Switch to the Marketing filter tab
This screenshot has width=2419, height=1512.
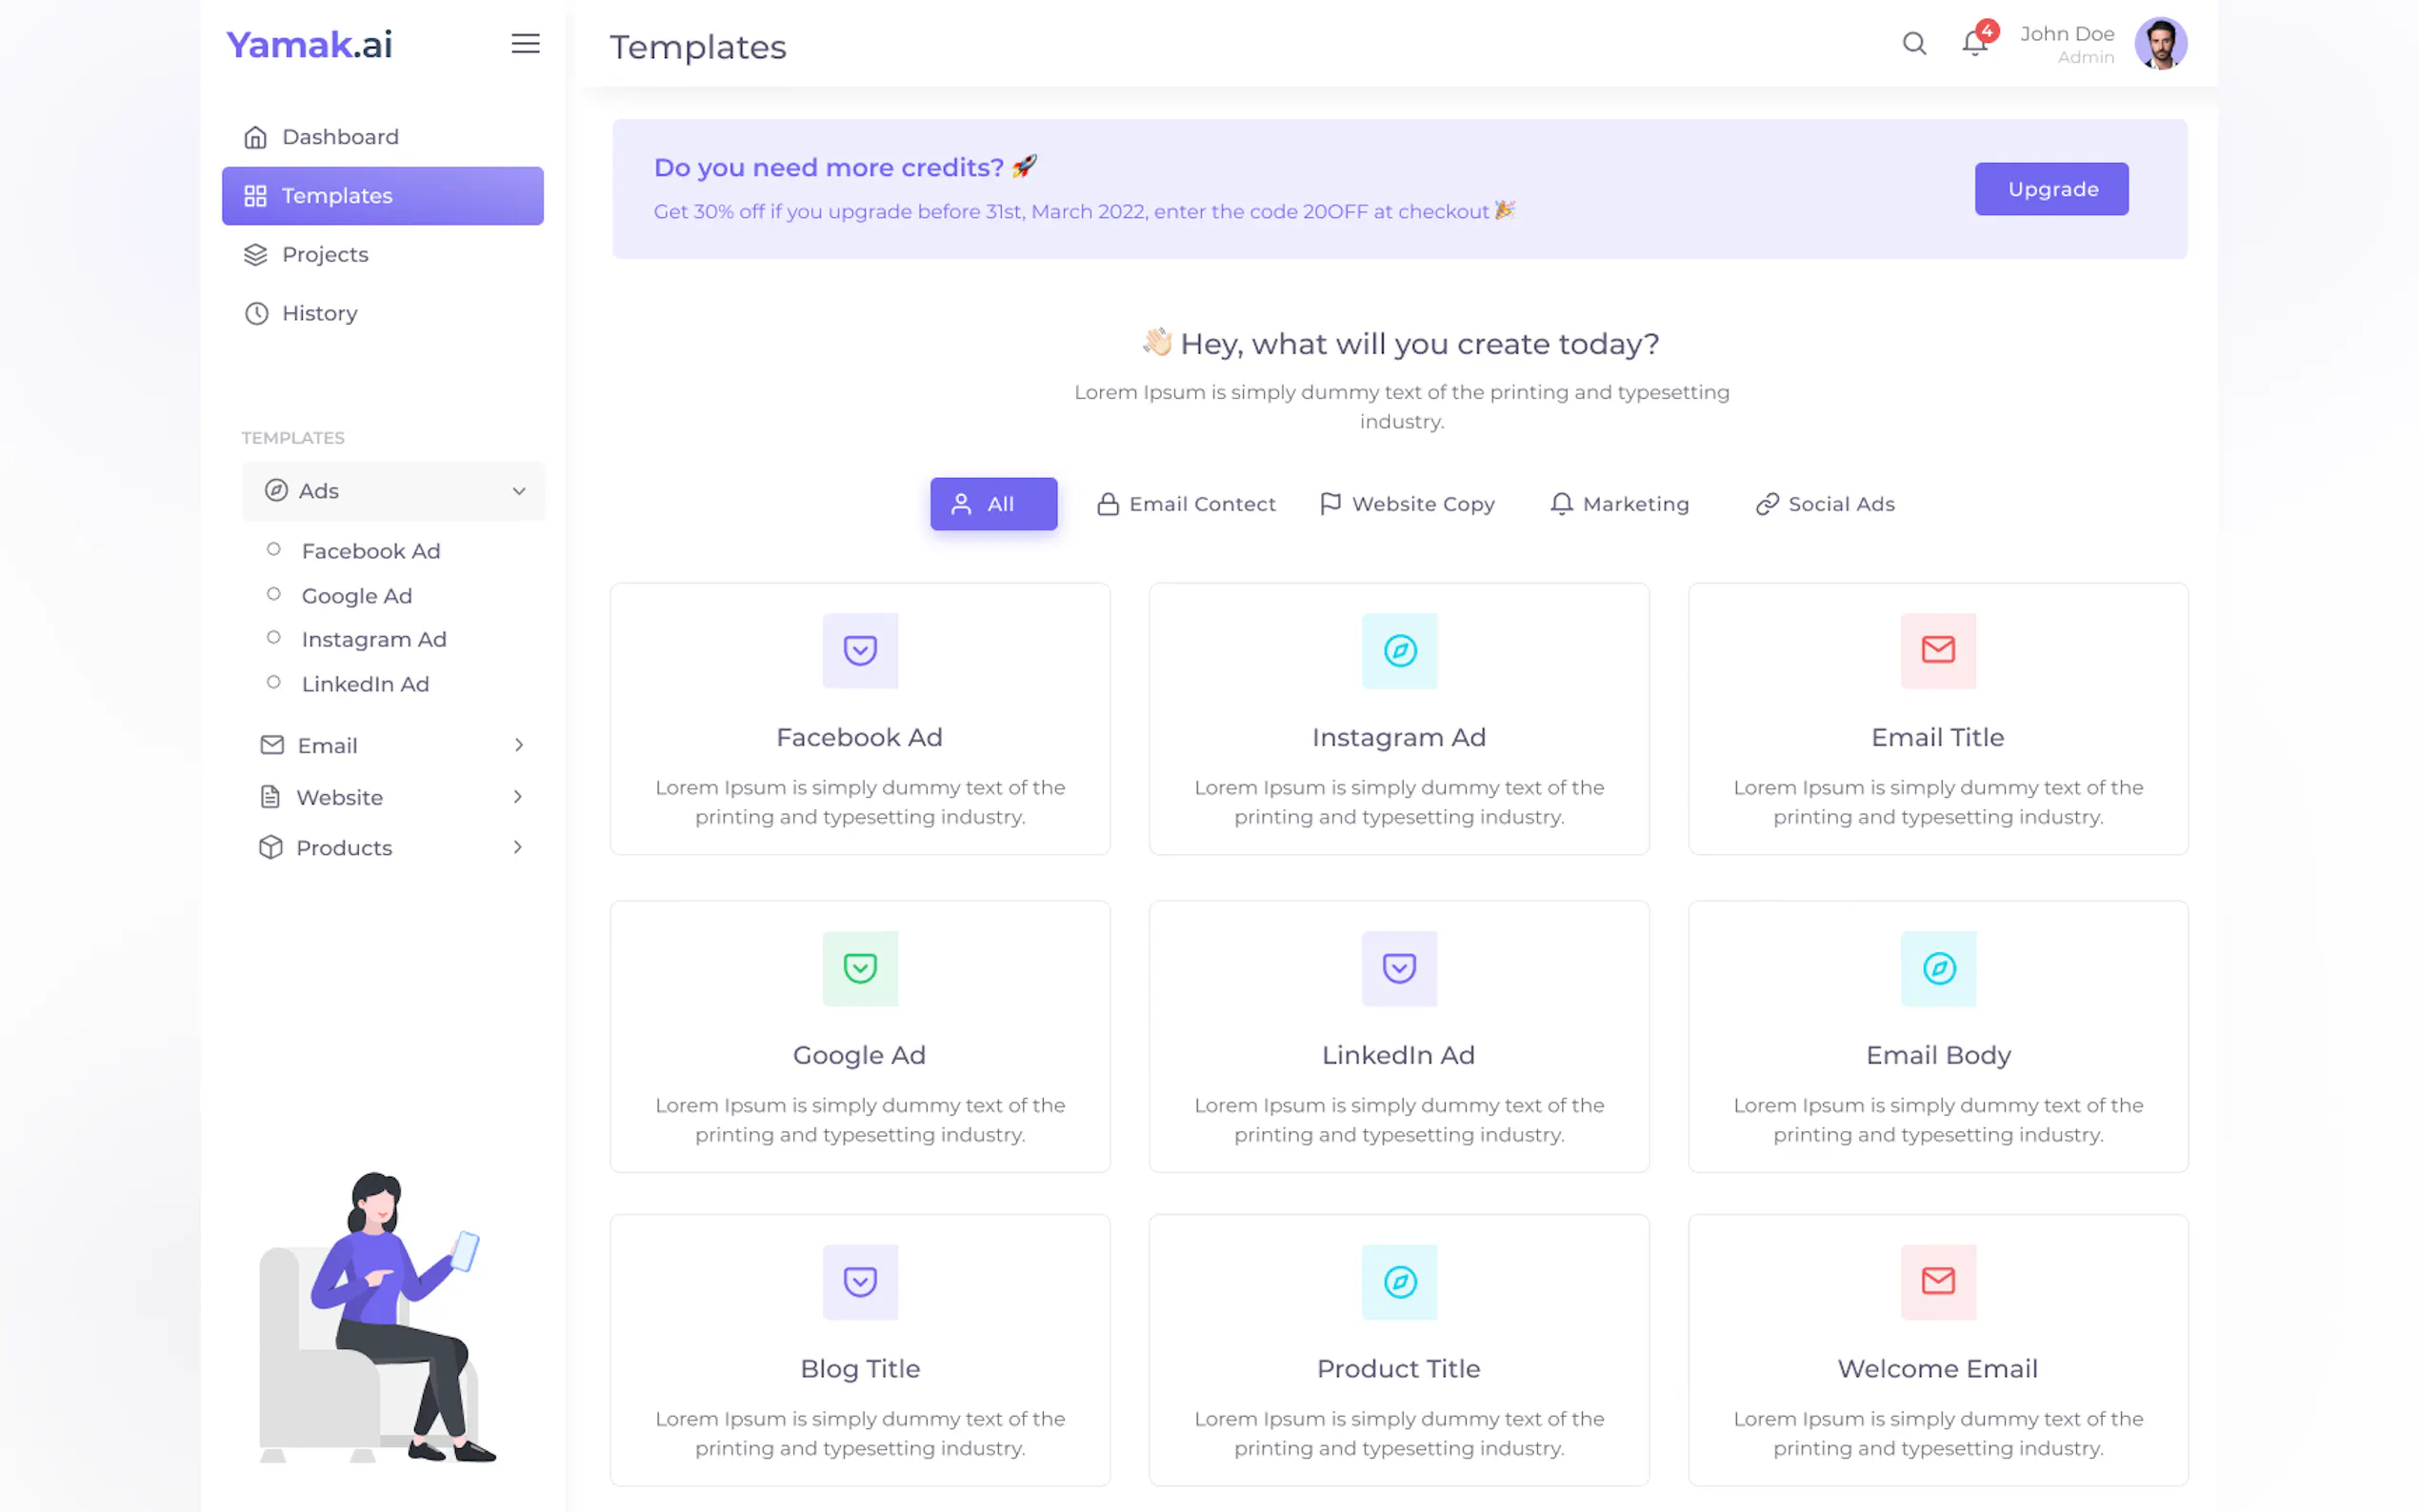point(1620,504)
